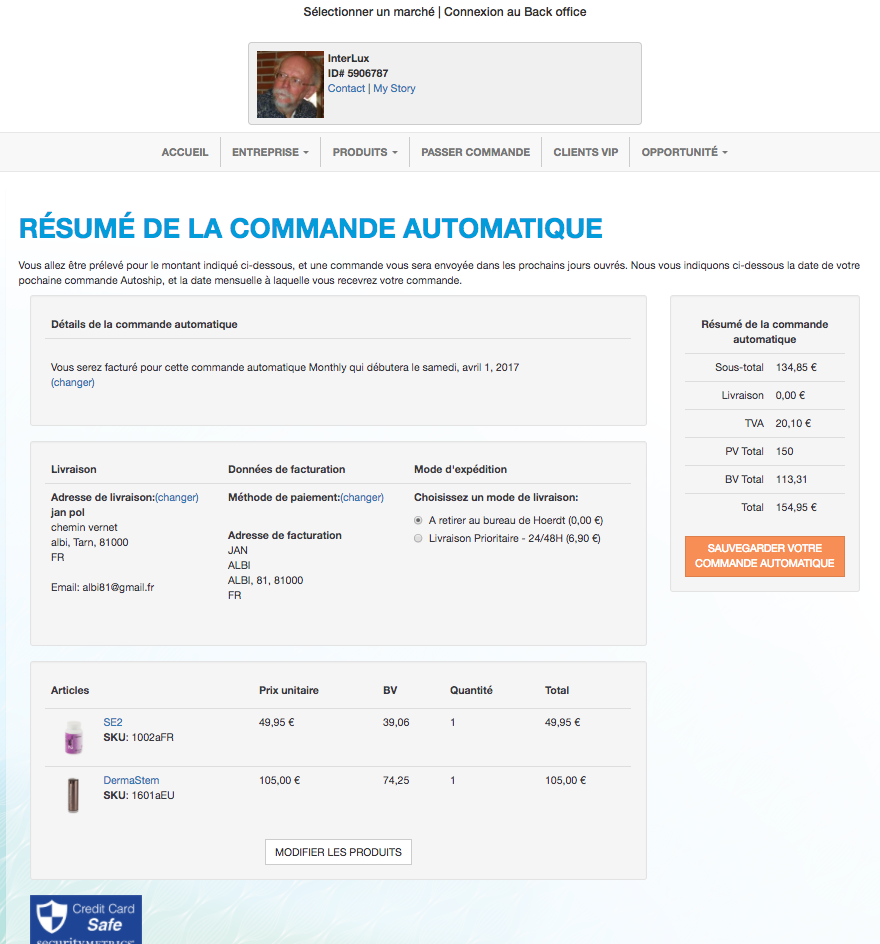This screenshot has height=944, width=880.
Task: Click the Credit Card Safe security badge
Action: pos(86,919)
